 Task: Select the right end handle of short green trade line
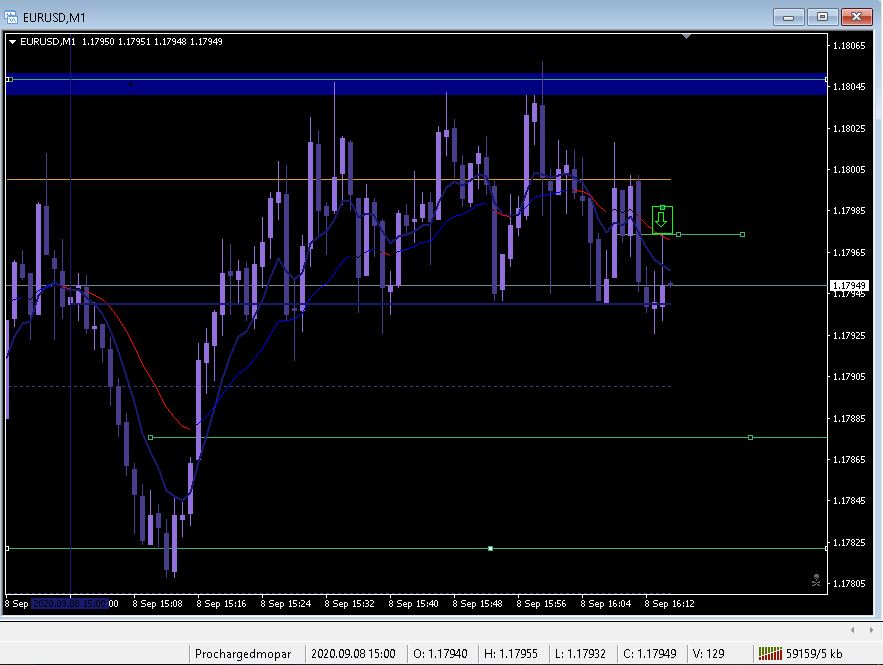(742, 234)
